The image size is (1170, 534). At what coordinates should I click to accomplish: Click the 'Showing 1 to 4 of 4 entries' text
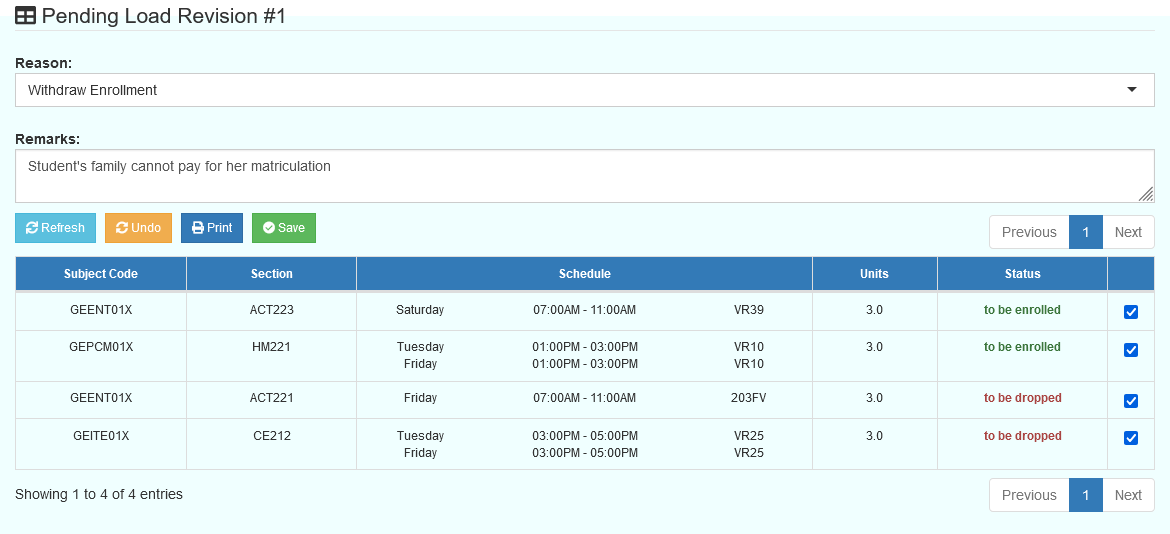click(x=98, y=494)
